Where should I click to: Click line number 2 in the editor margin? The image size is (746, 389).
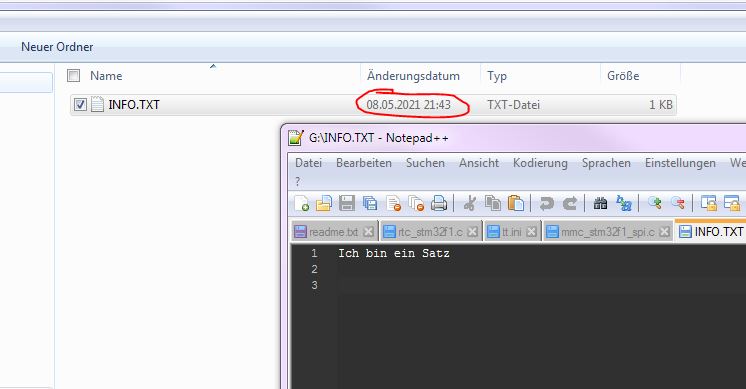tap(314, 269)
